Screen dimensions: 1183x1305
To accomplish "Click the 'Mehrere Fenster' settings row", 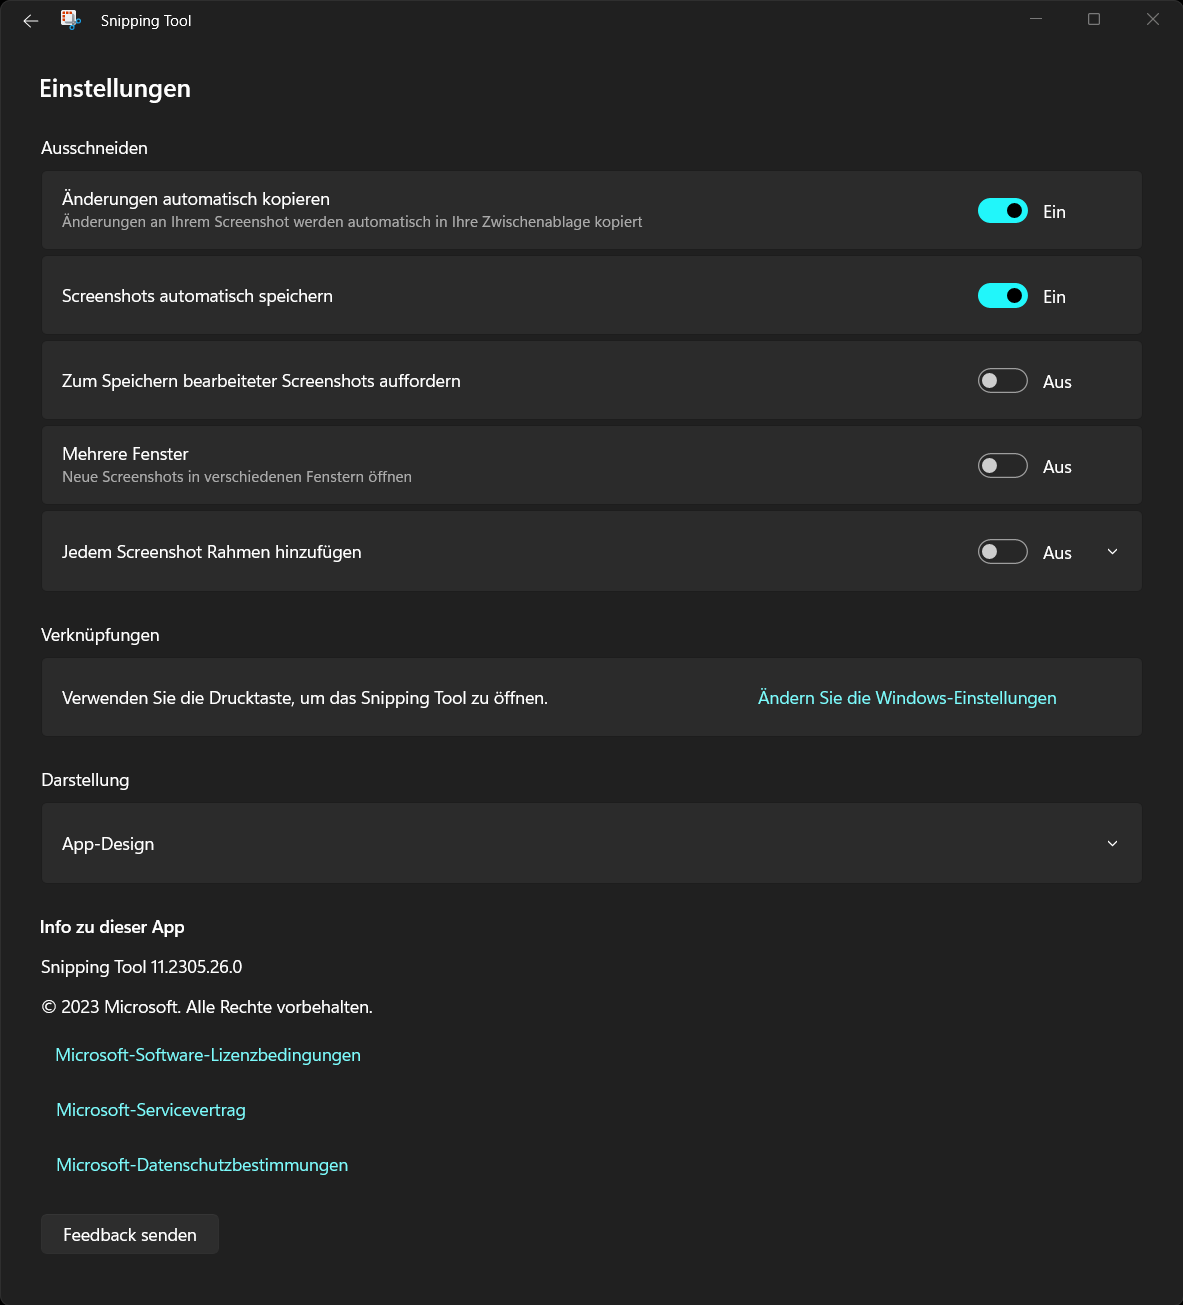I will (x=500, y=465).
